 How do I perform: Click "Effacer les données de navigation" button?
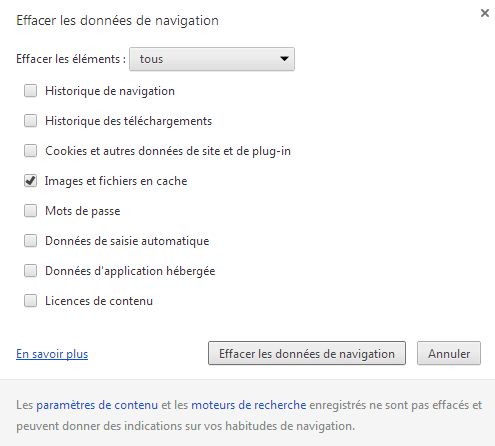tap(307, 353)
